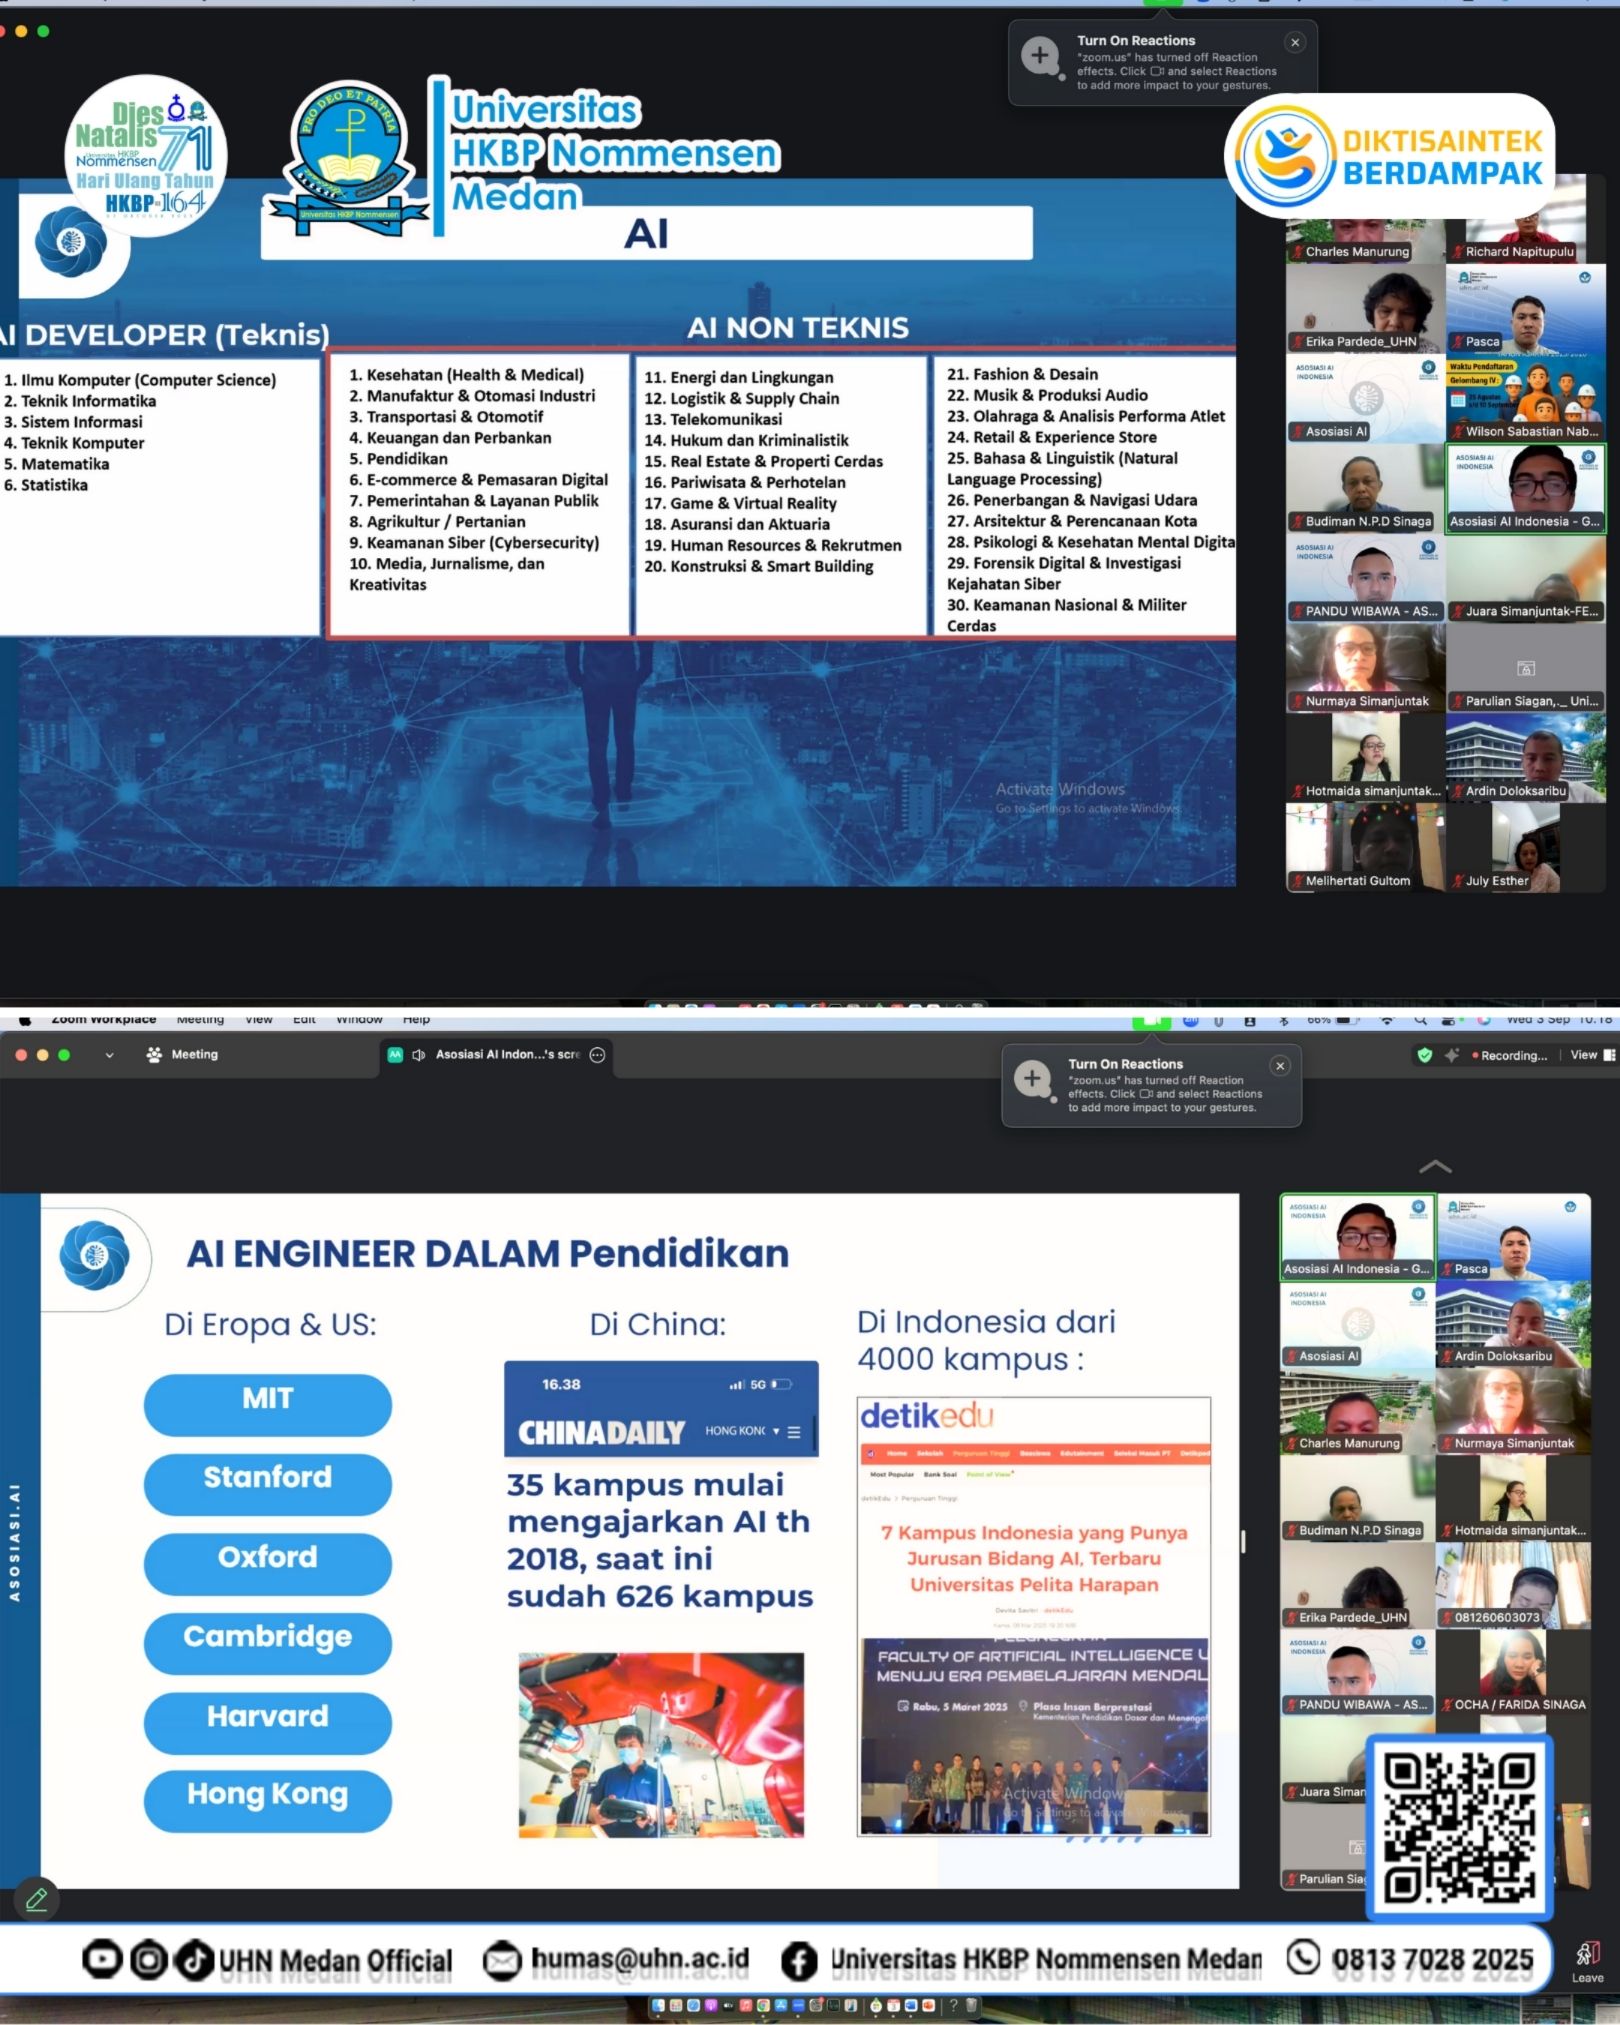Expand the chevron next to the window controls
The image size is (1620, 2025).
click(109, 1055)
